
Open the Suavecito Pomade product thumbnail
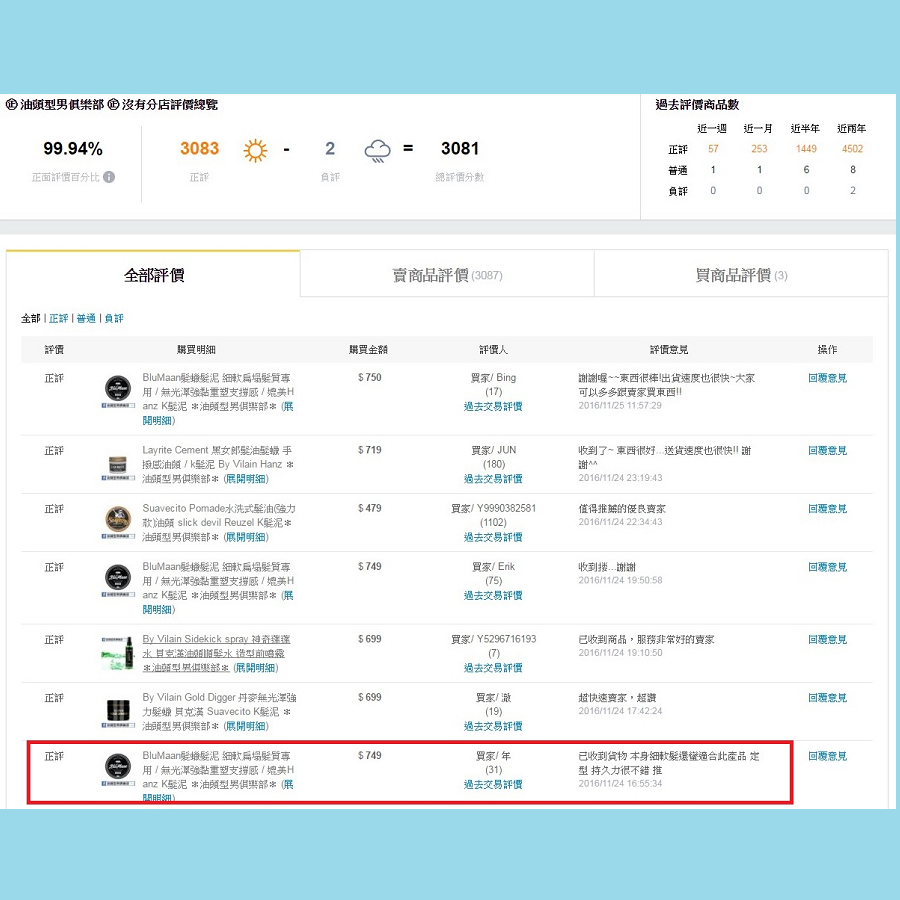coord(118,521)
